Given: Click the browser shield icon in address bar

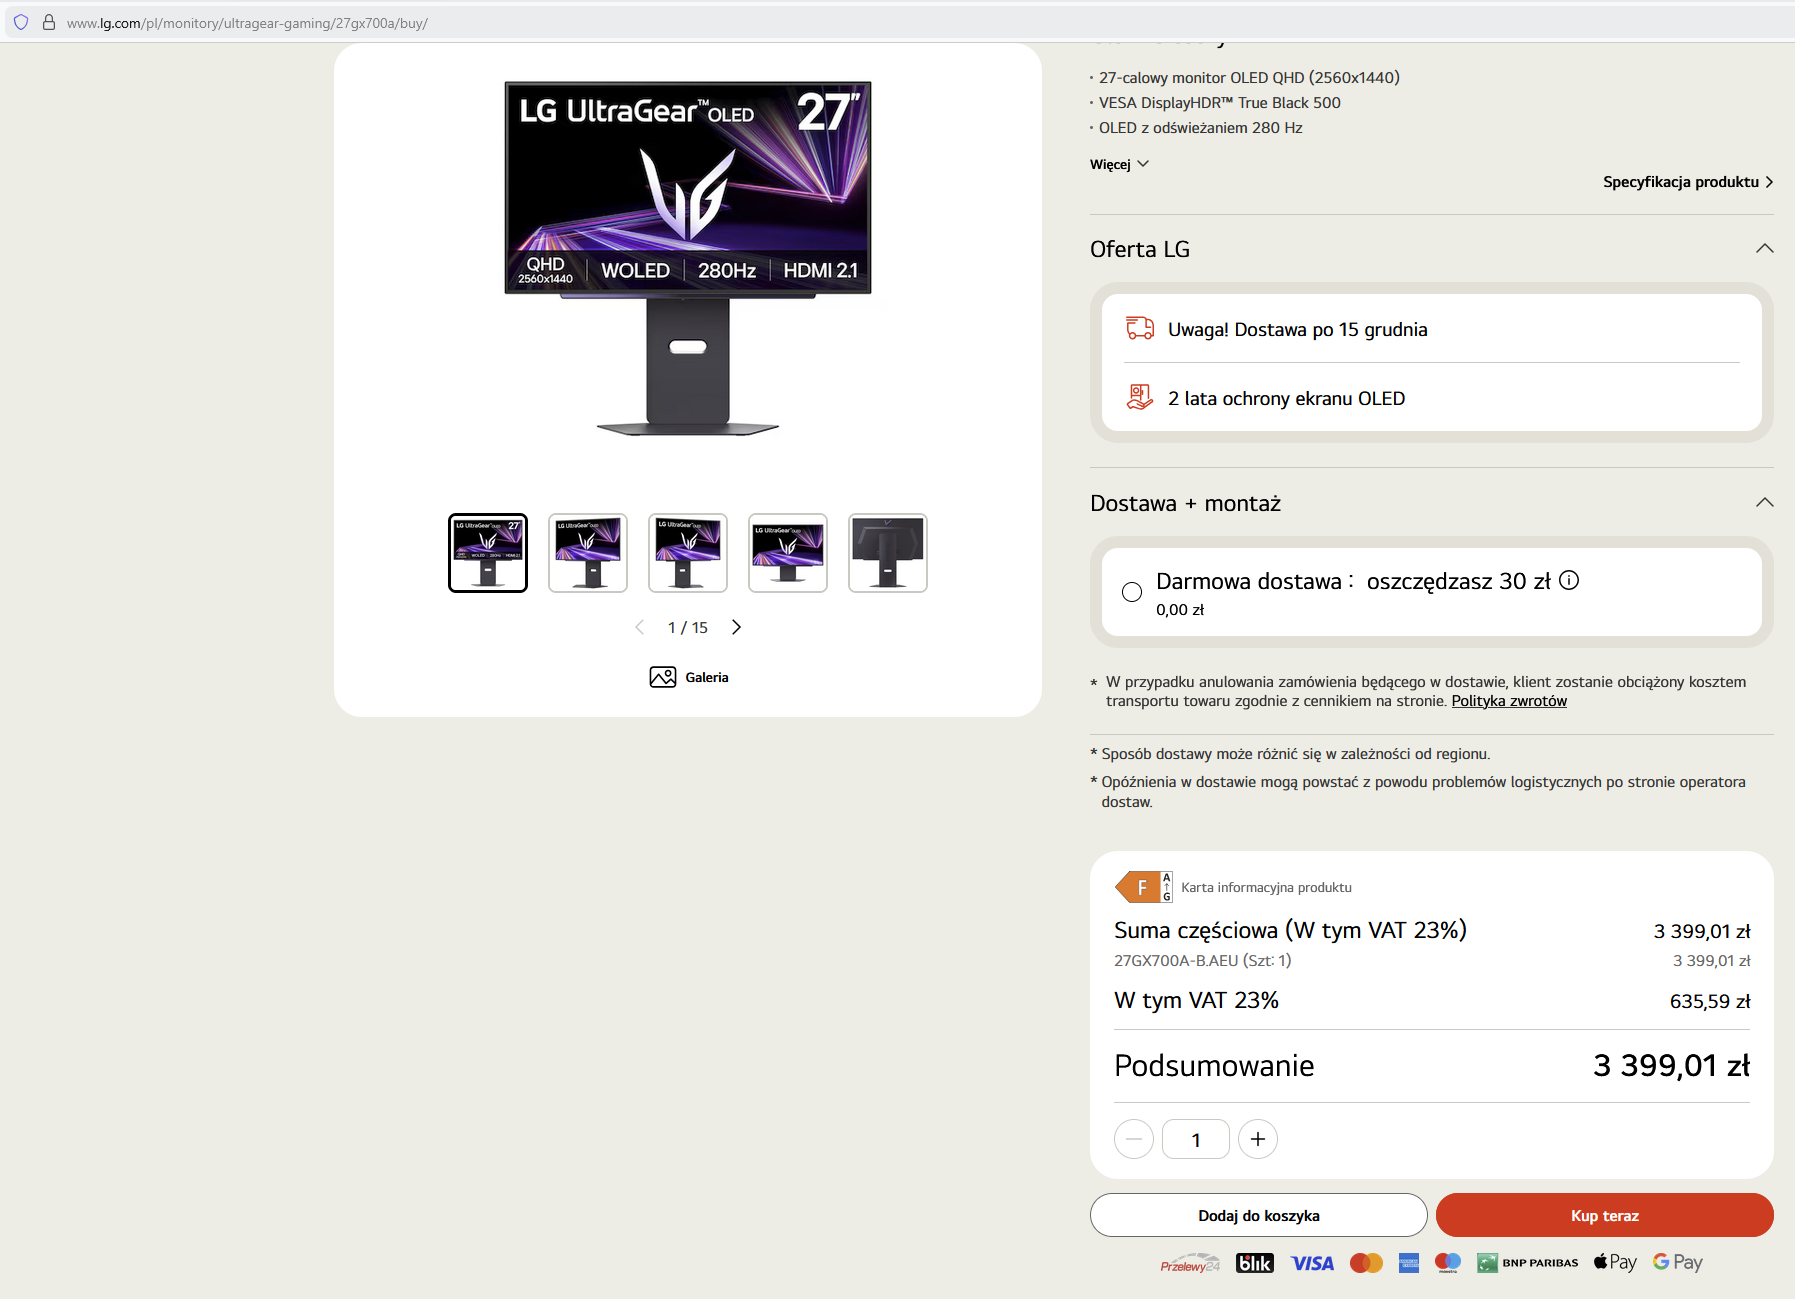Looking at the screenshot, I should (x=21, y=22).
